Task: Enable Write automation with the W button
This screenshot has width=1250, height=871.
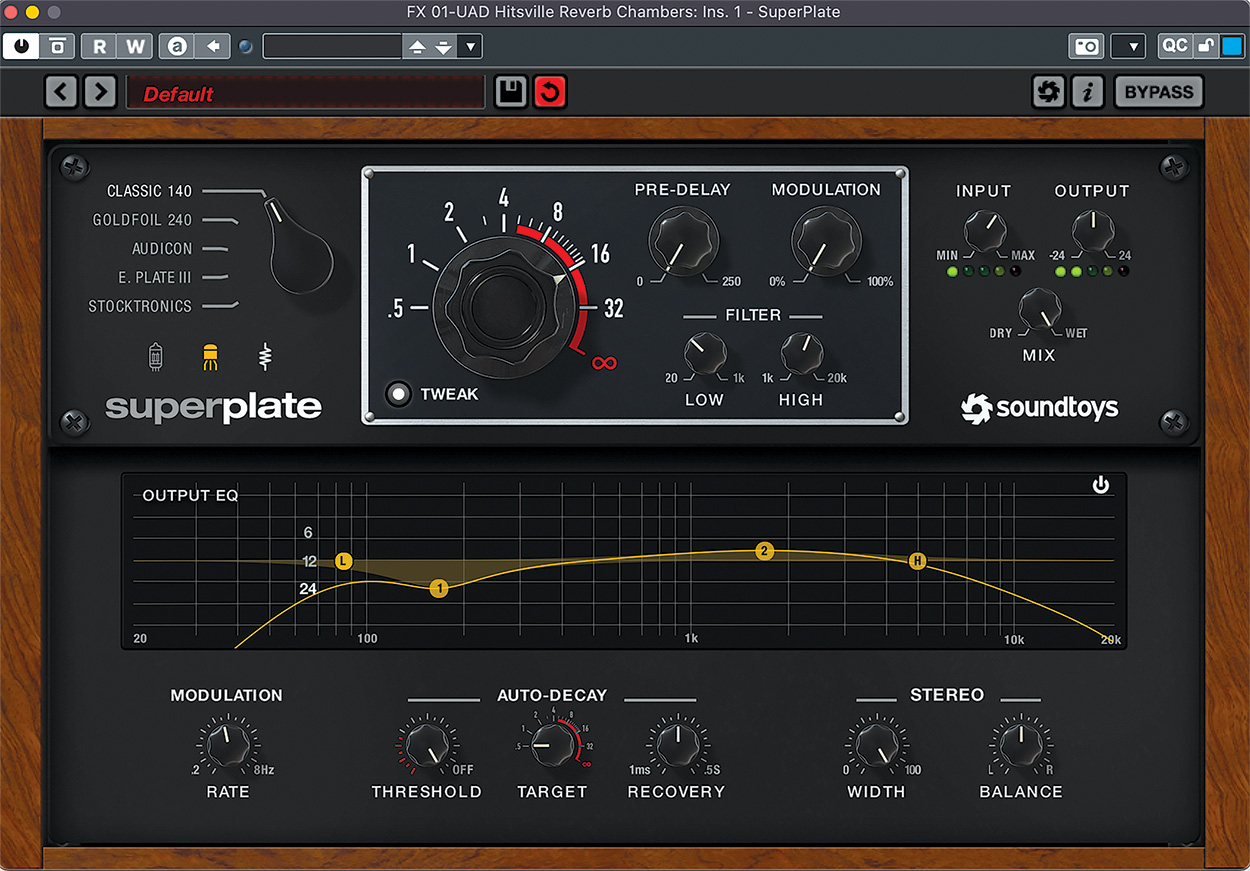Action: pyautogui.click(x=134, y=46)
